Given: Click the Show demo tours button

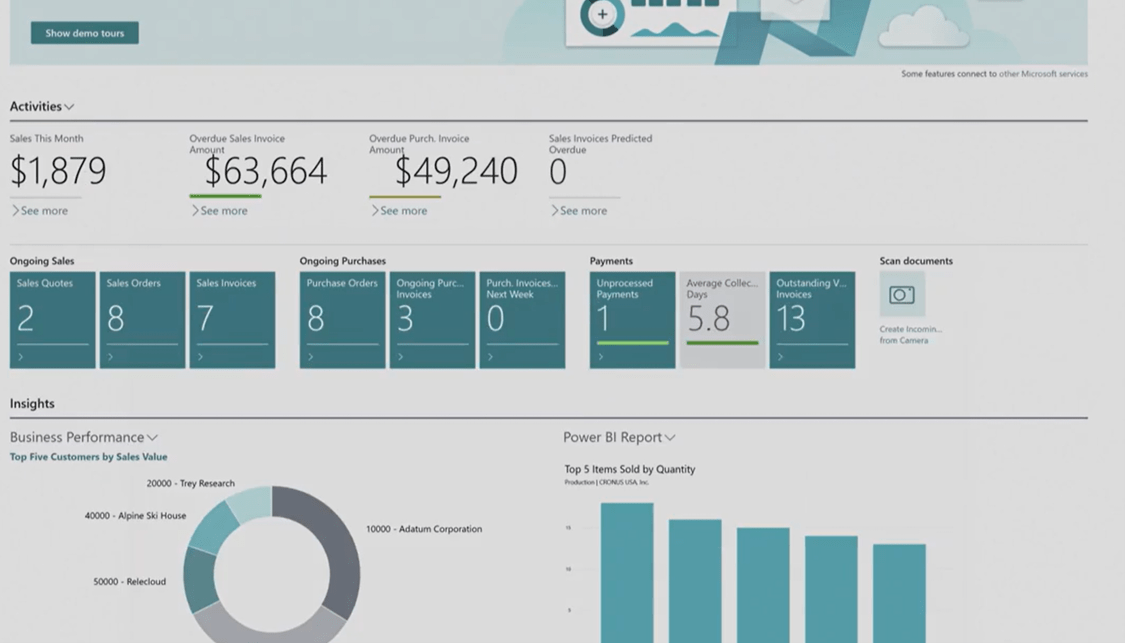Looking at the screenshot, I should (x=84, y=33).
